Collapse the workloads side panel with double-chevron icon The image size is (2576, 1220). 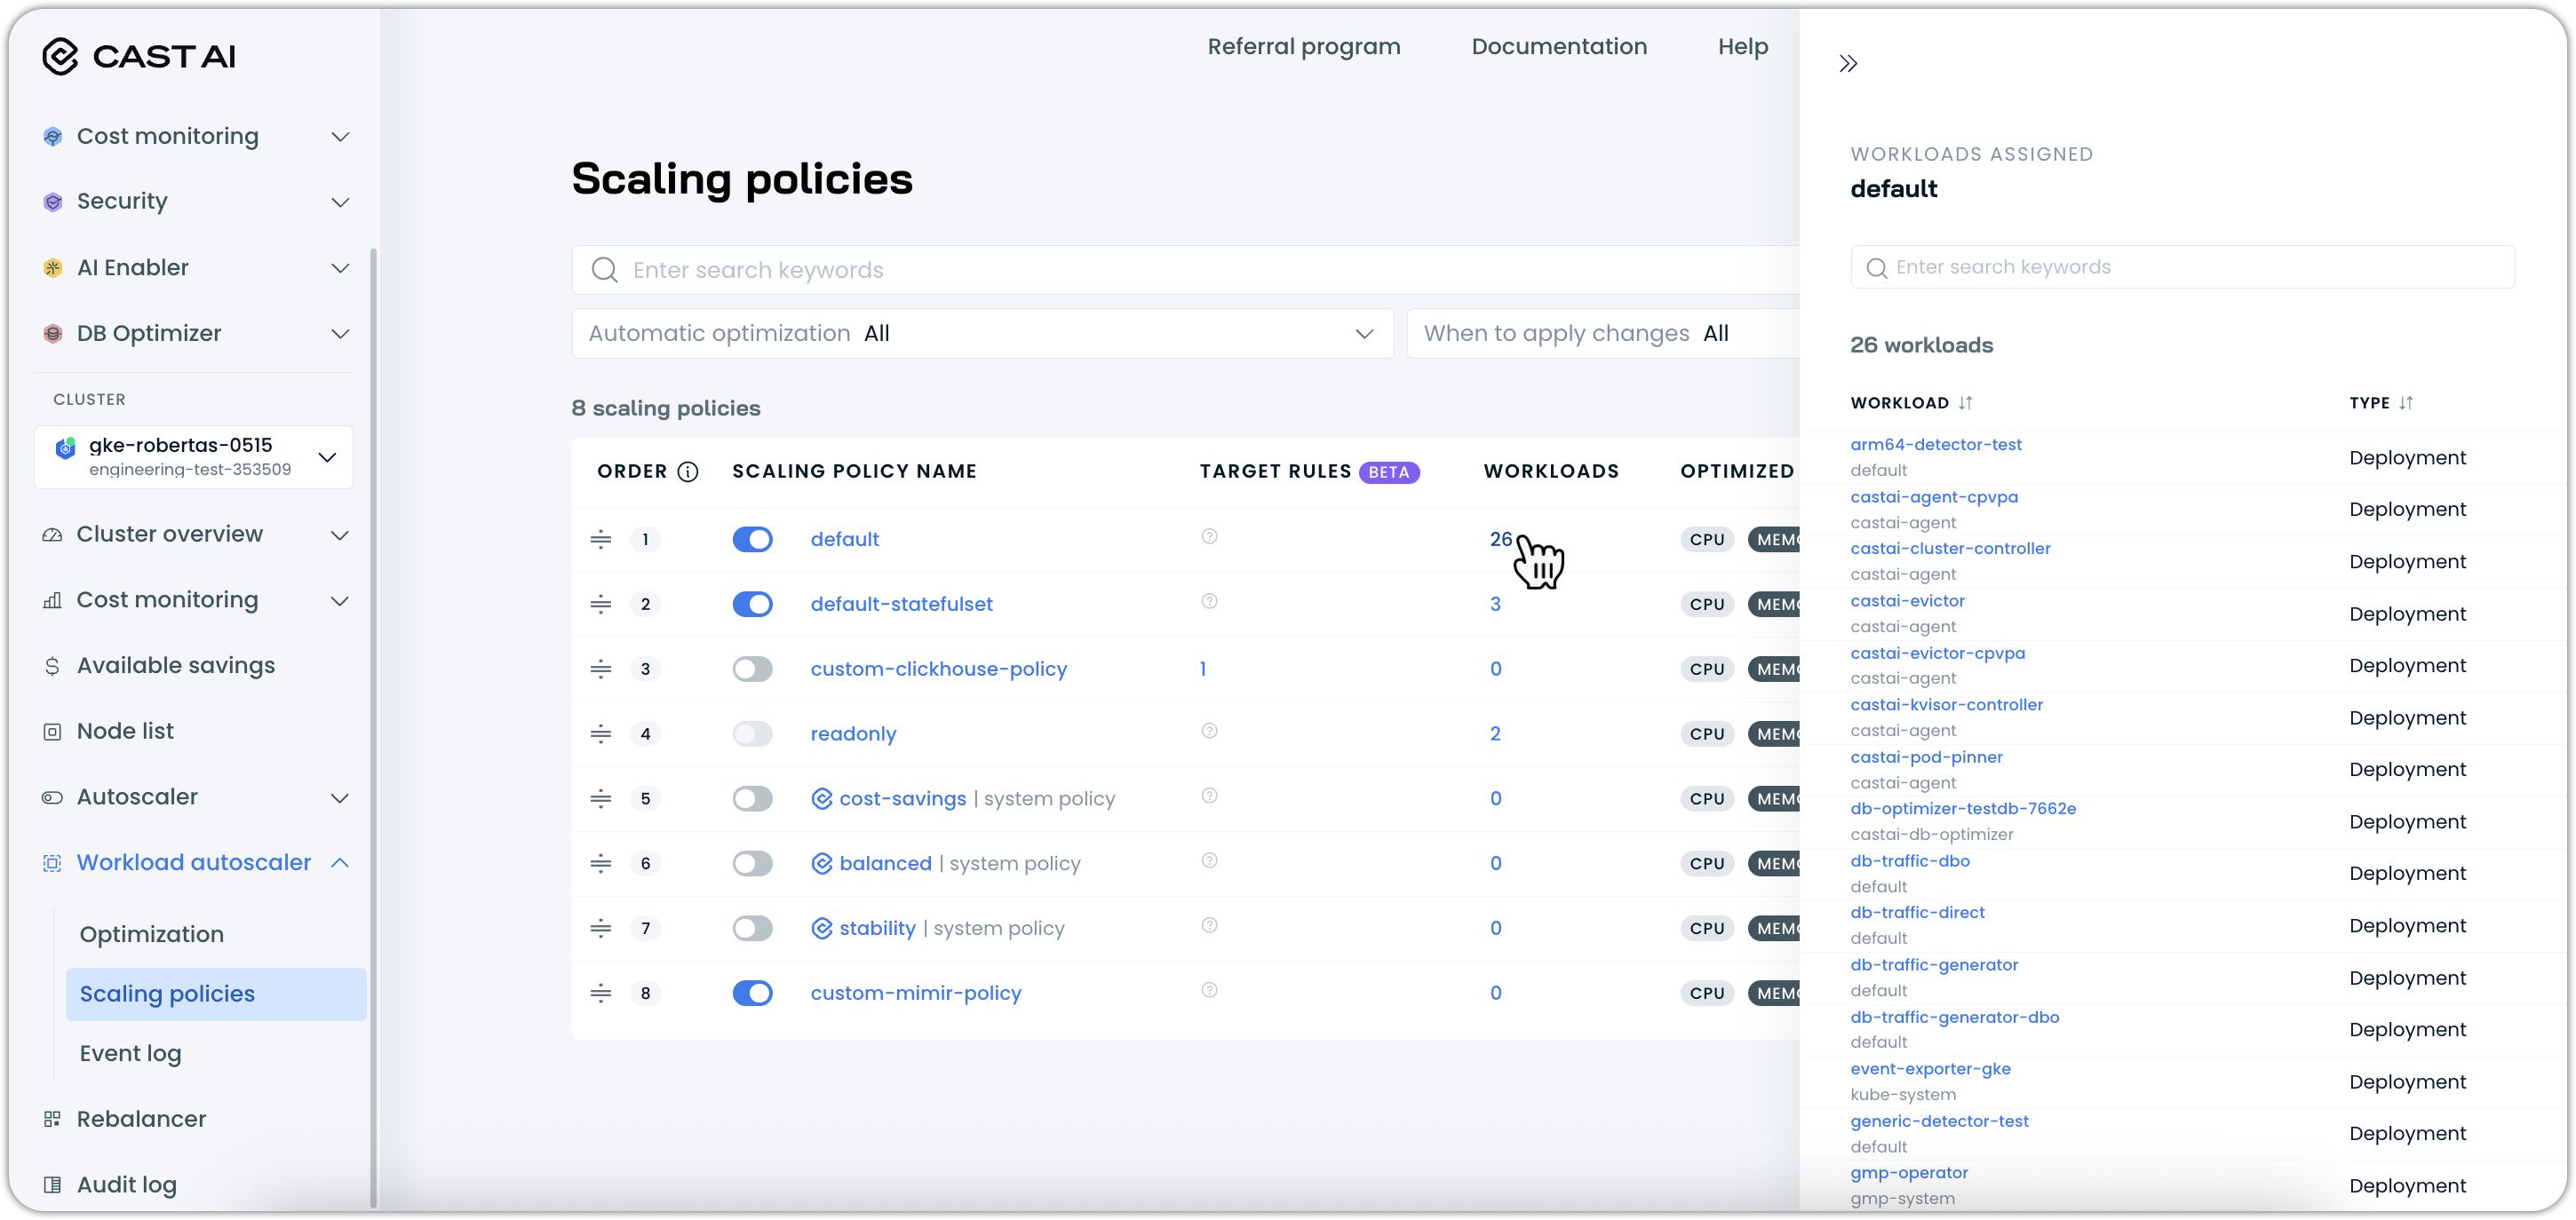(1848, 64)
